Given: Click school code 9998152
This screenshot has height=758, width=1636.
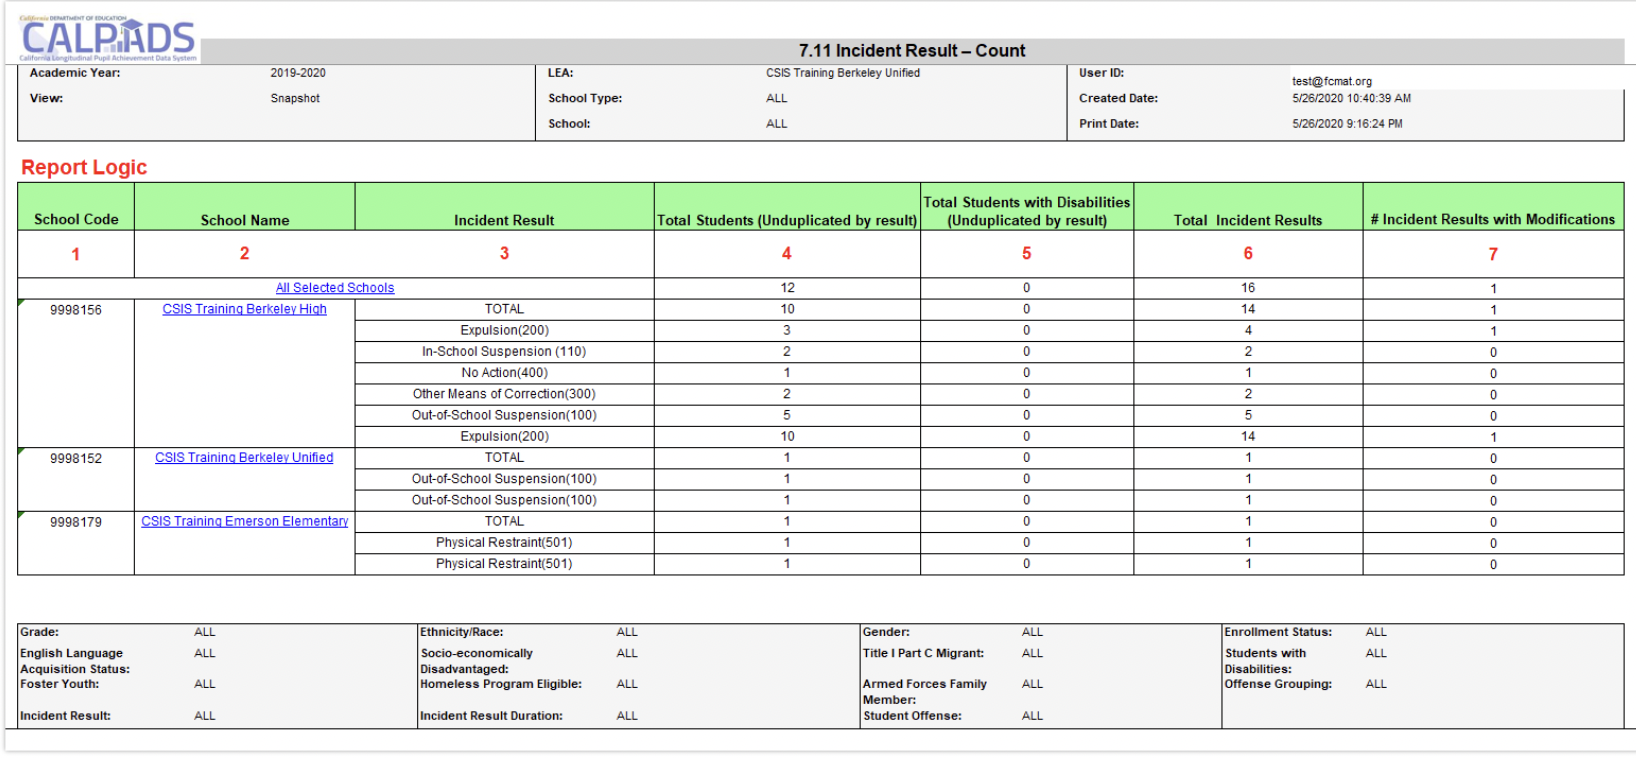Looking at the screenshot, I should coord(76,458).
